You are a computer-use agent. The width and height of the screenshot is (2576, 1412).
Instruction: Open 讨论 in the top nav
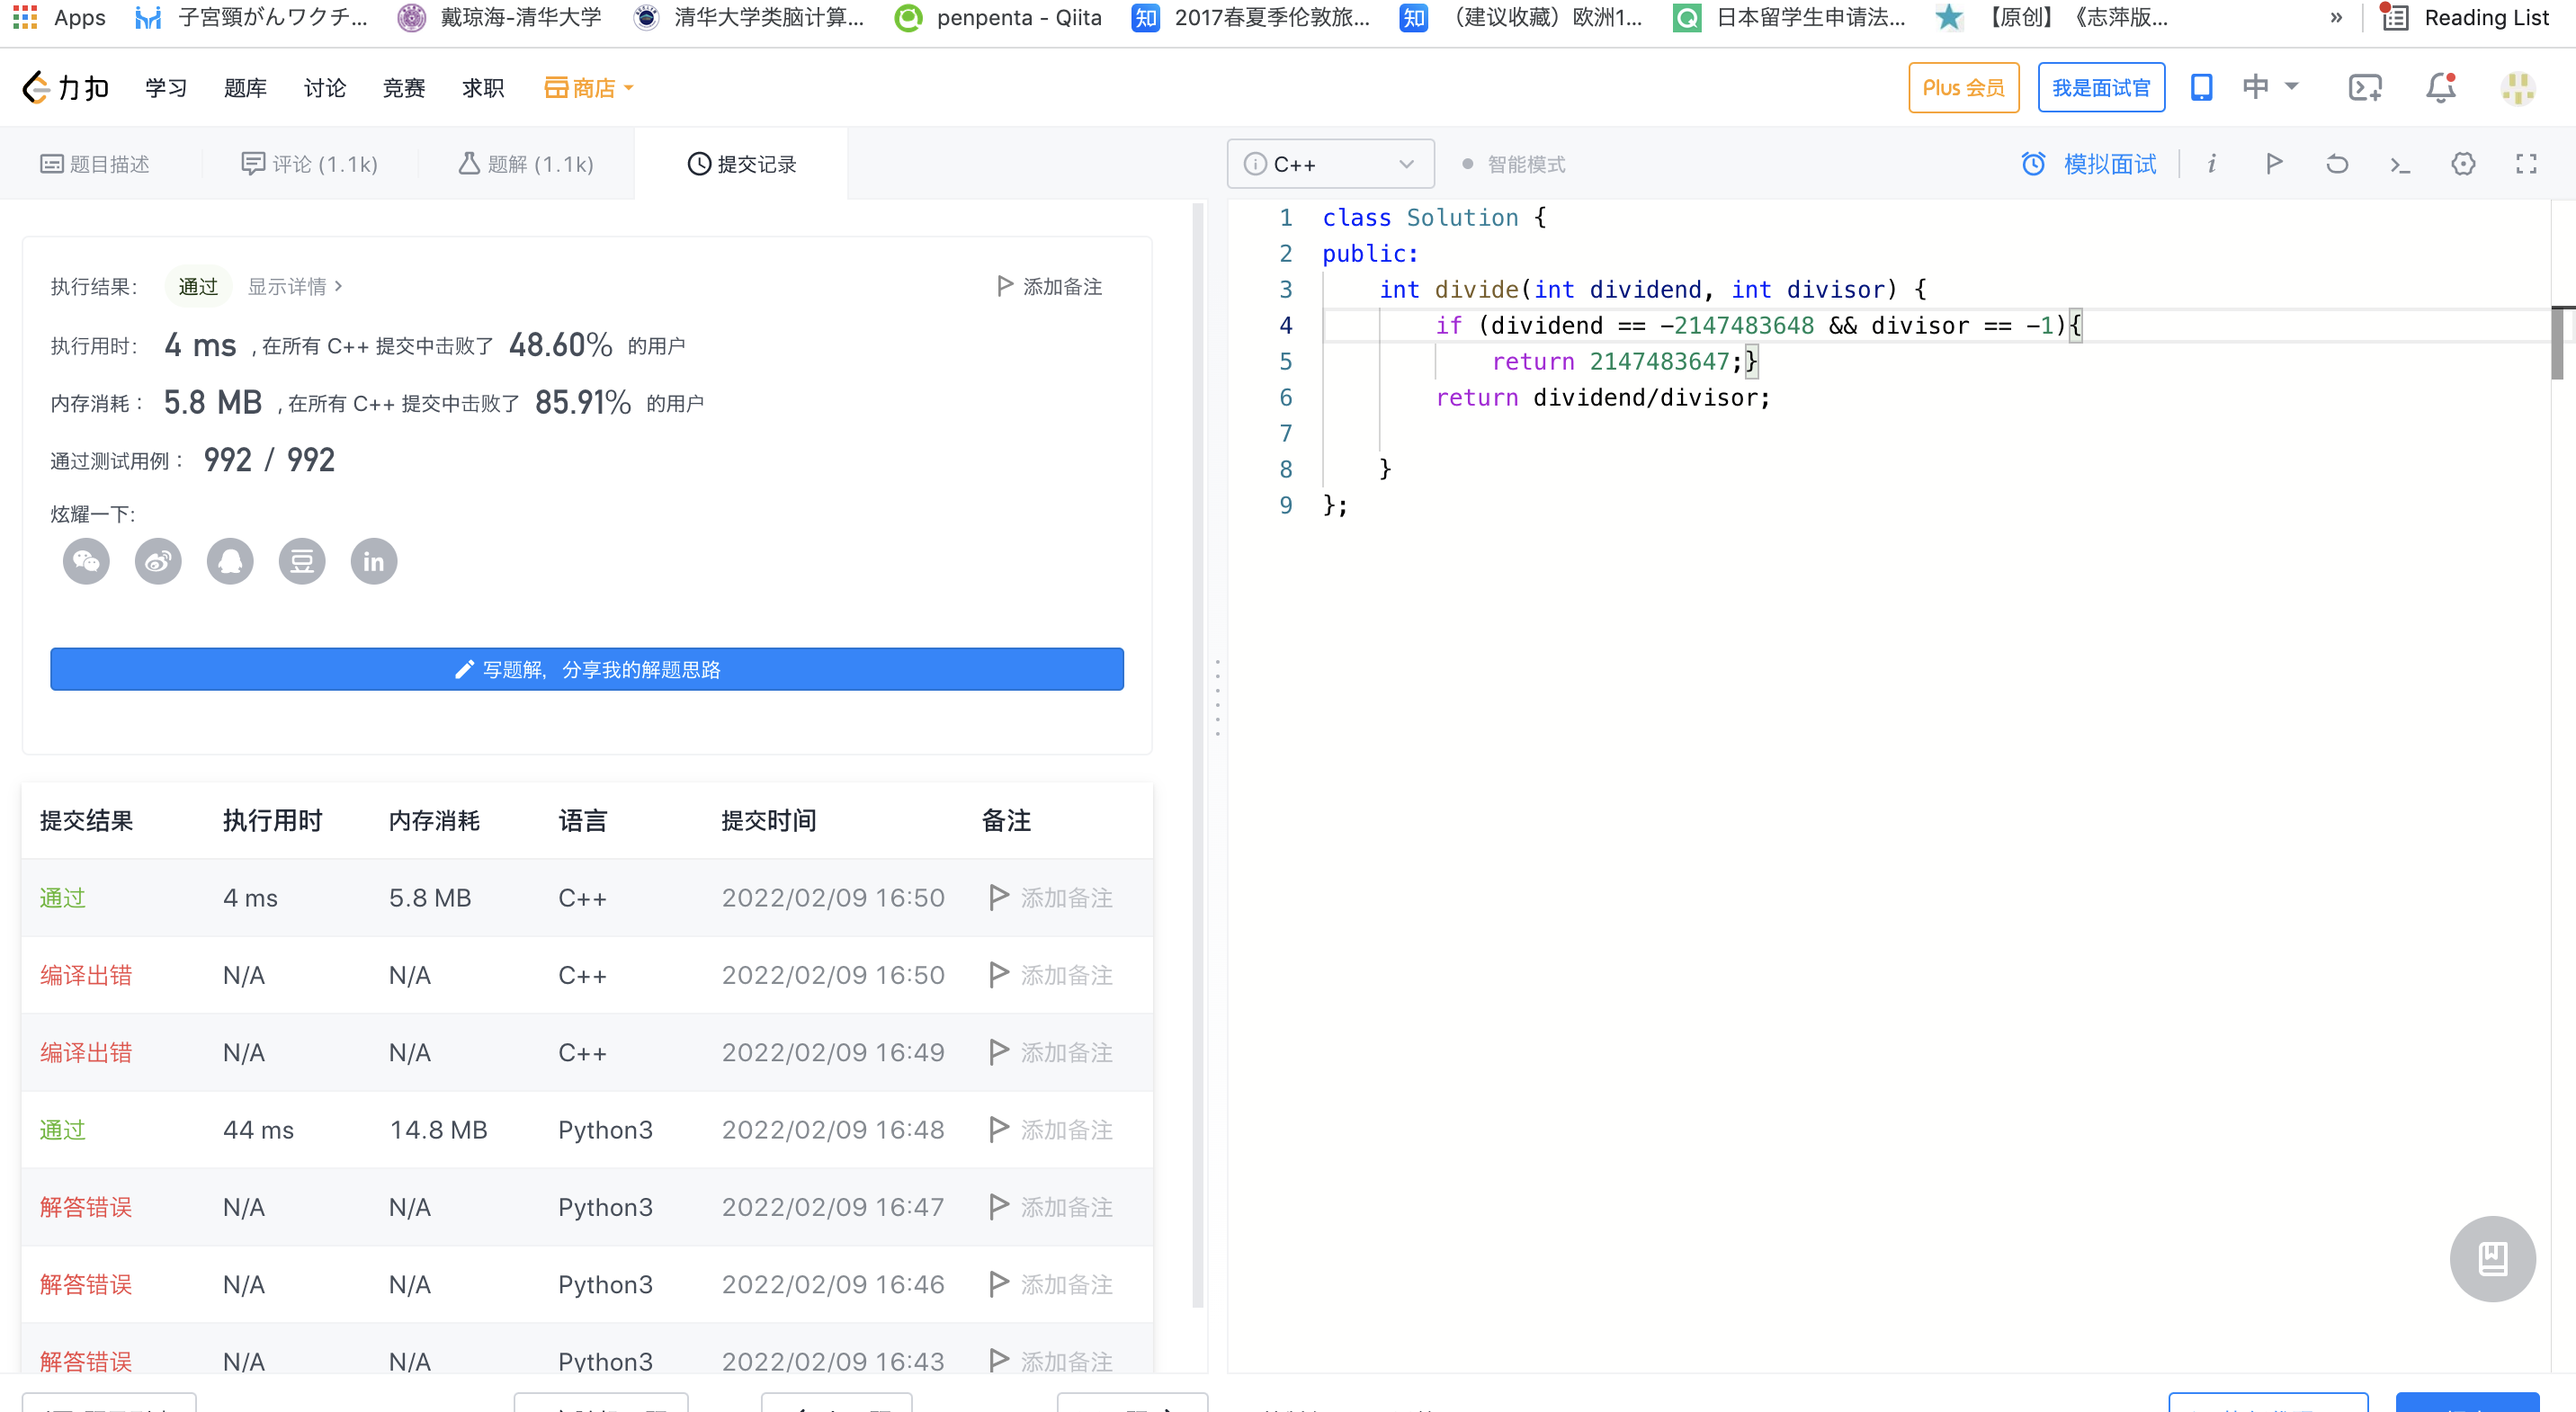[x=325, y=88]
